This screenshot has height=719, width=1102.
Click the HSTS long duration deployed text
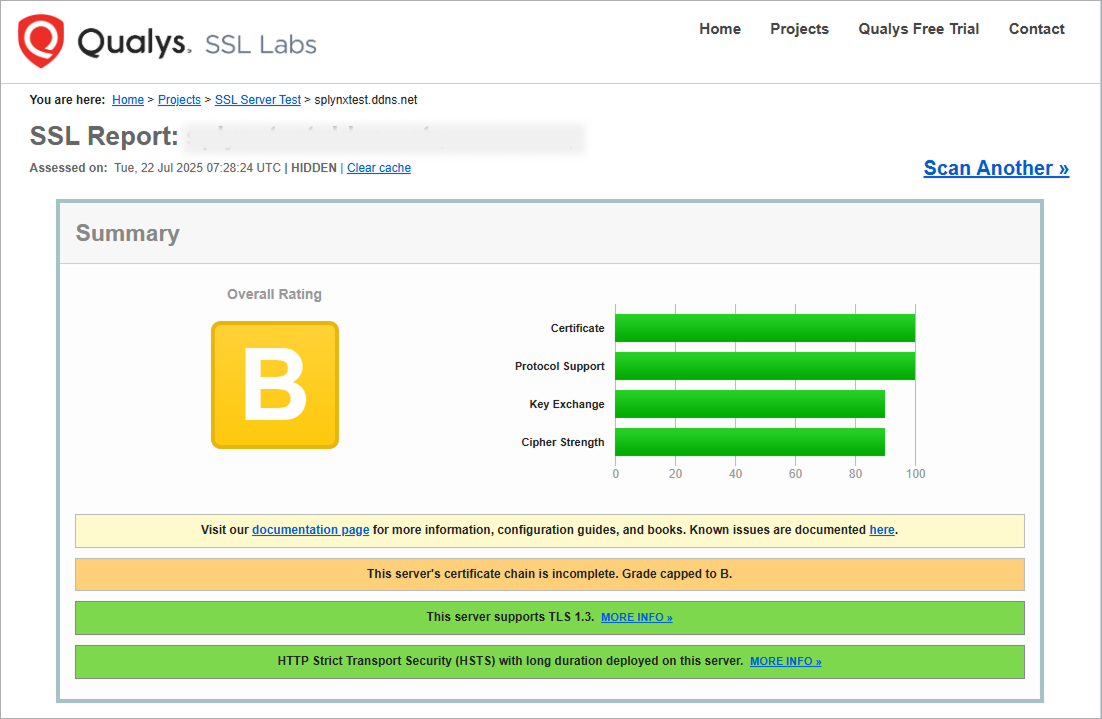510,661
